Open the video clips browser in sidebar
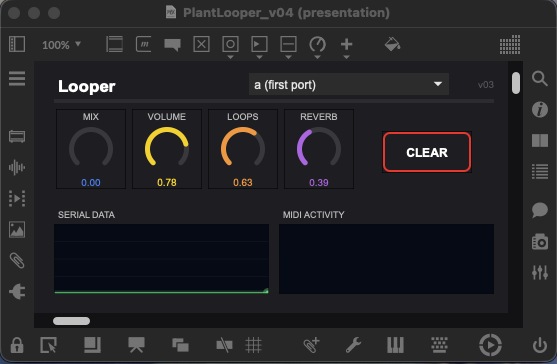Image resolution: width=557 pixels, height=364 pixels. [17, 199]
